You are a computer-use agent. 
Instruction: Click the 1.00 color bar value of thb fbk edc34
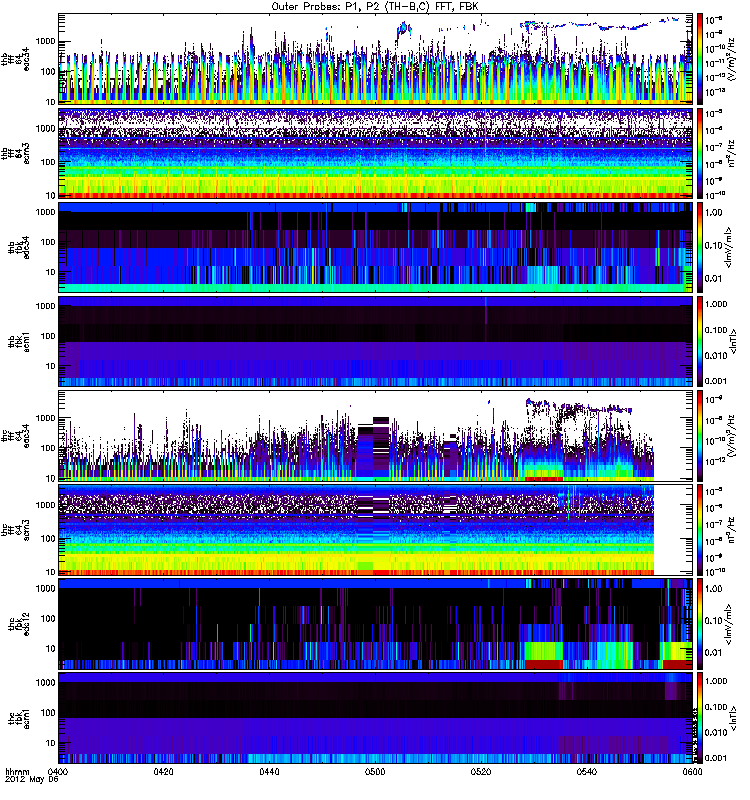click(x=713, y=212)
